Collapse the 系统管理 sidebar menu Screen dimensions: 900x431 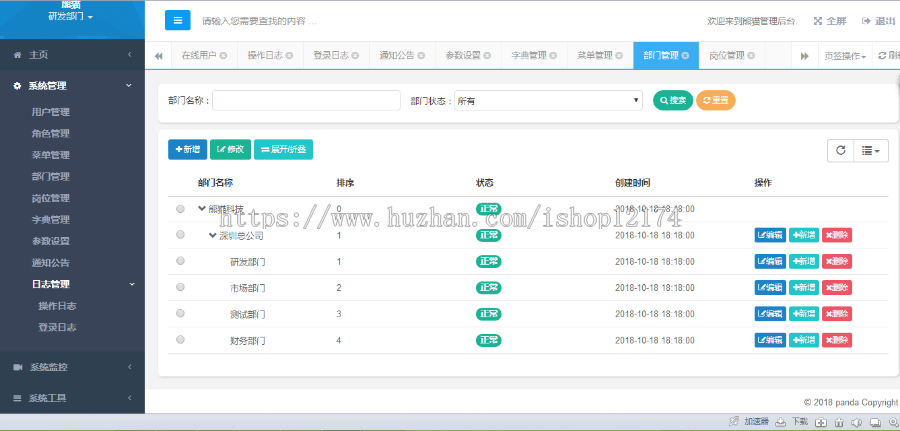pyautogui.click(x=72, y=86)
